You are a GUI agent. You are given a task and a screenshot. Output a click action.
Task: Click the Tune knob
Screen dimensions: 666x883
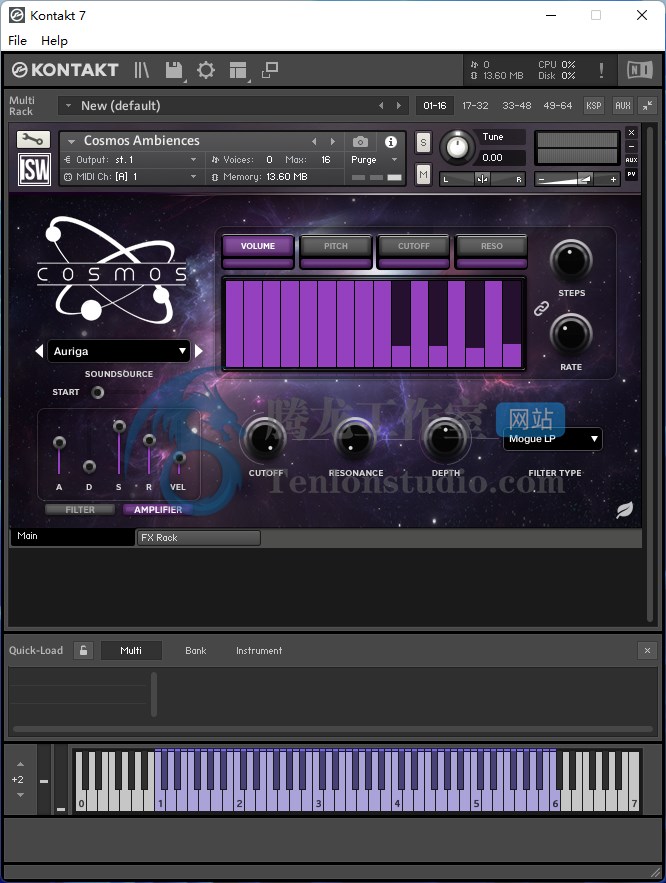[457, 147]
